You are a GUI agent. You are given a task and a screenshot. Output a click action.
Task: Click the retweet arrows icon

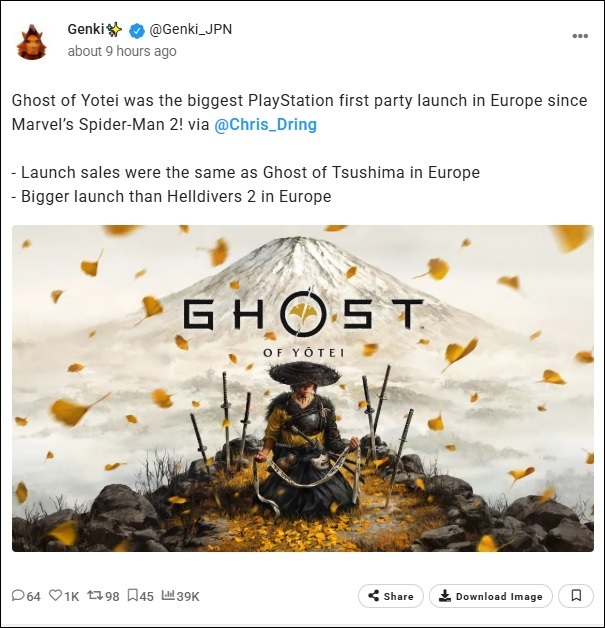click(95, 596)
